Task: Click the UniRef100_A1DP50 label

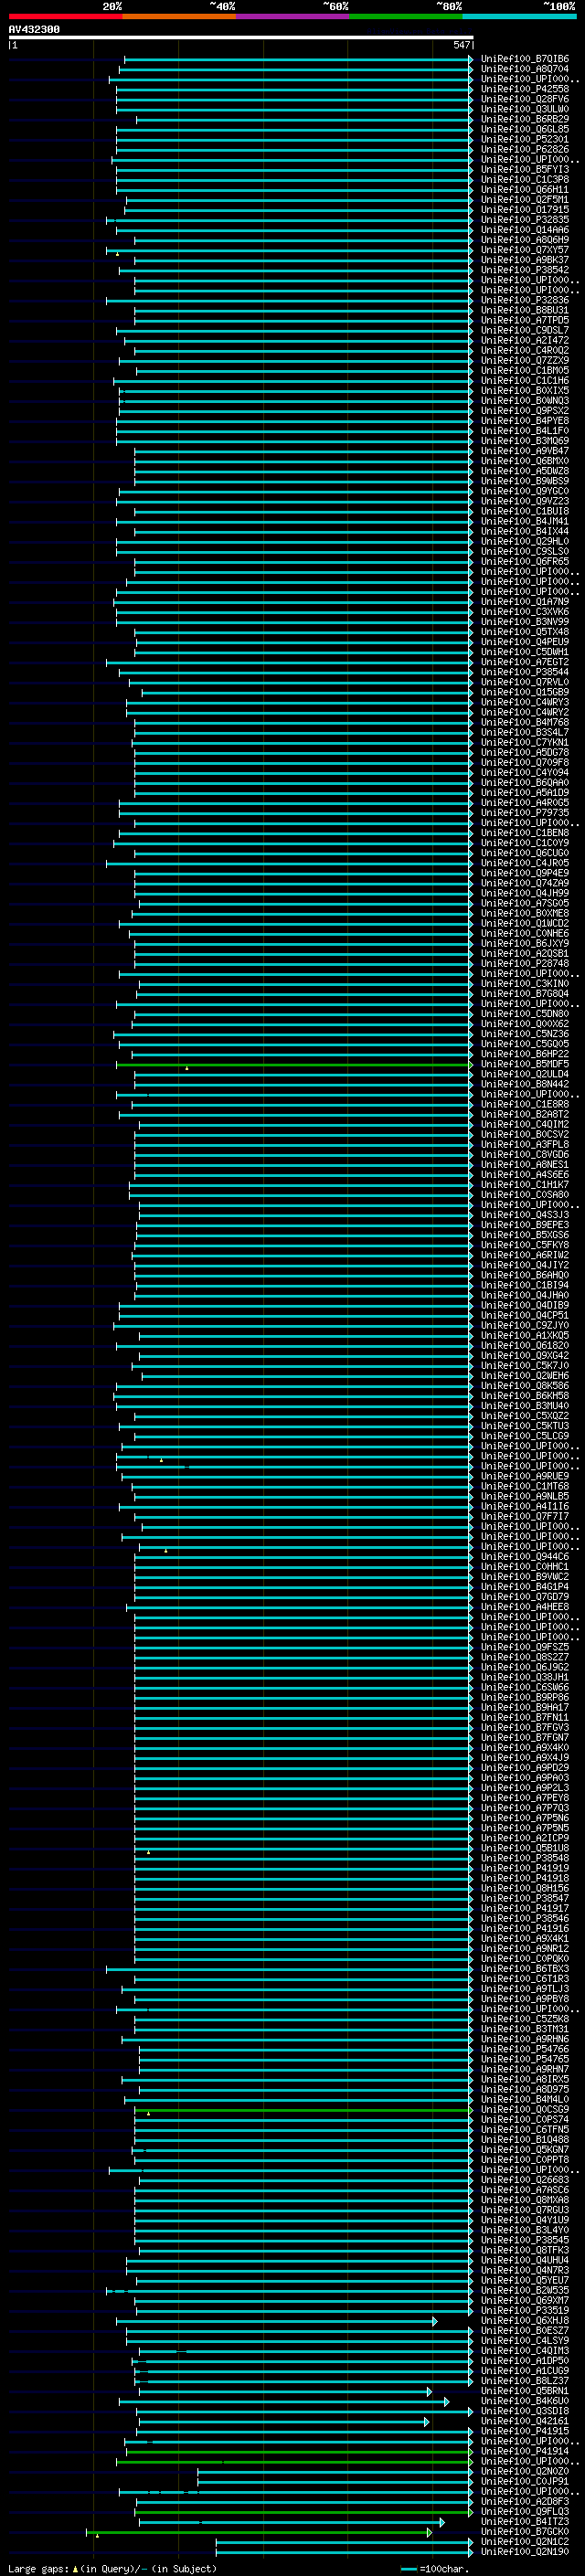Action: [x=525, y=2360]
